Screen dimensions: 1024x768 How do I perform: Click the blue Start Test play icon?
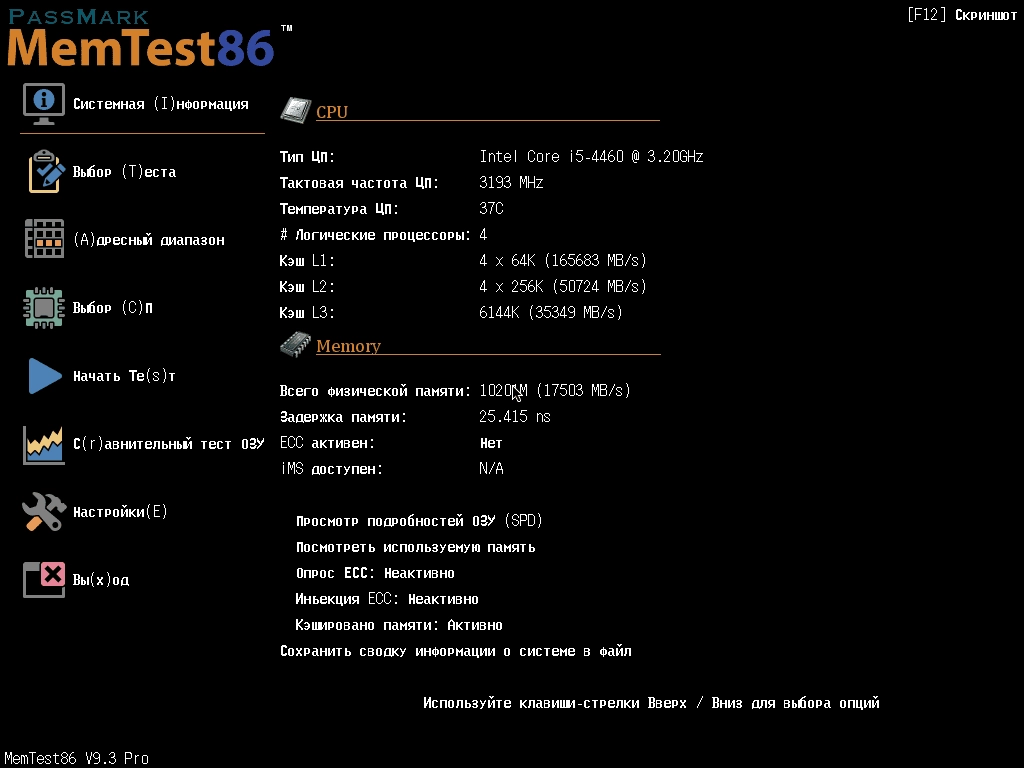(x=45, y=376)
